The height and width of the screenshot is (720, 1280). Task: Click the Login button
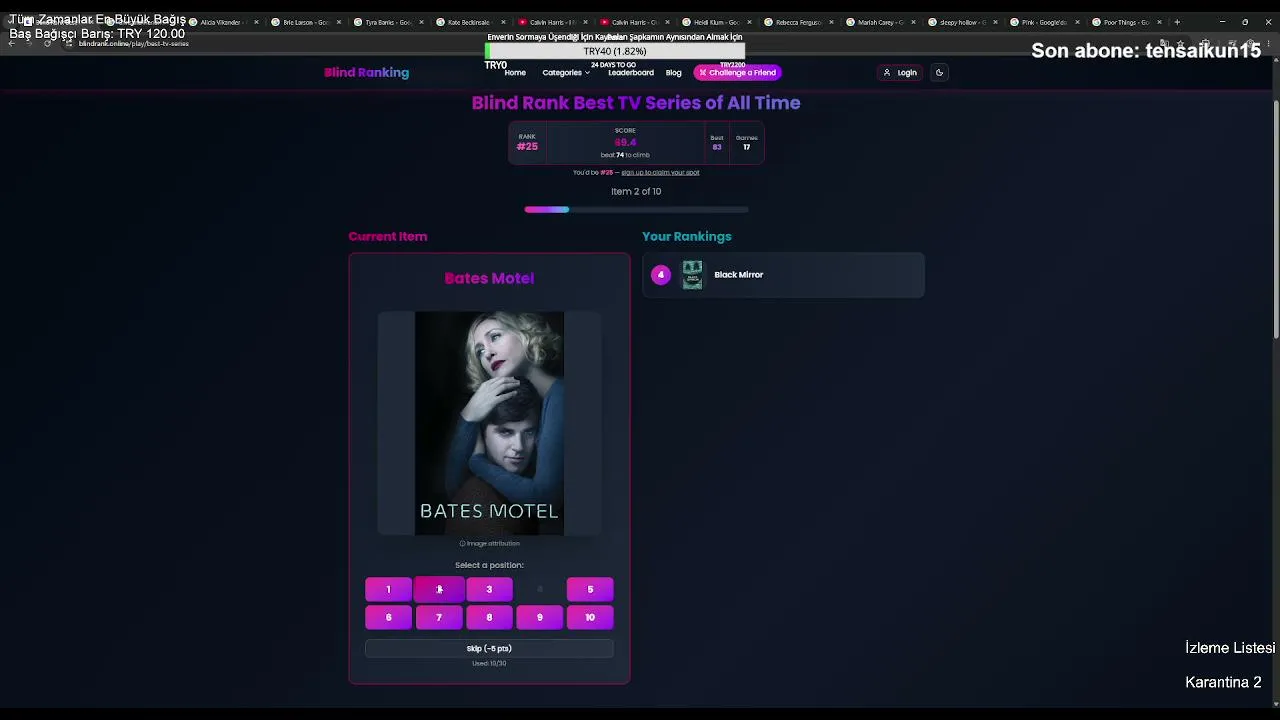[x=900, y=72]
